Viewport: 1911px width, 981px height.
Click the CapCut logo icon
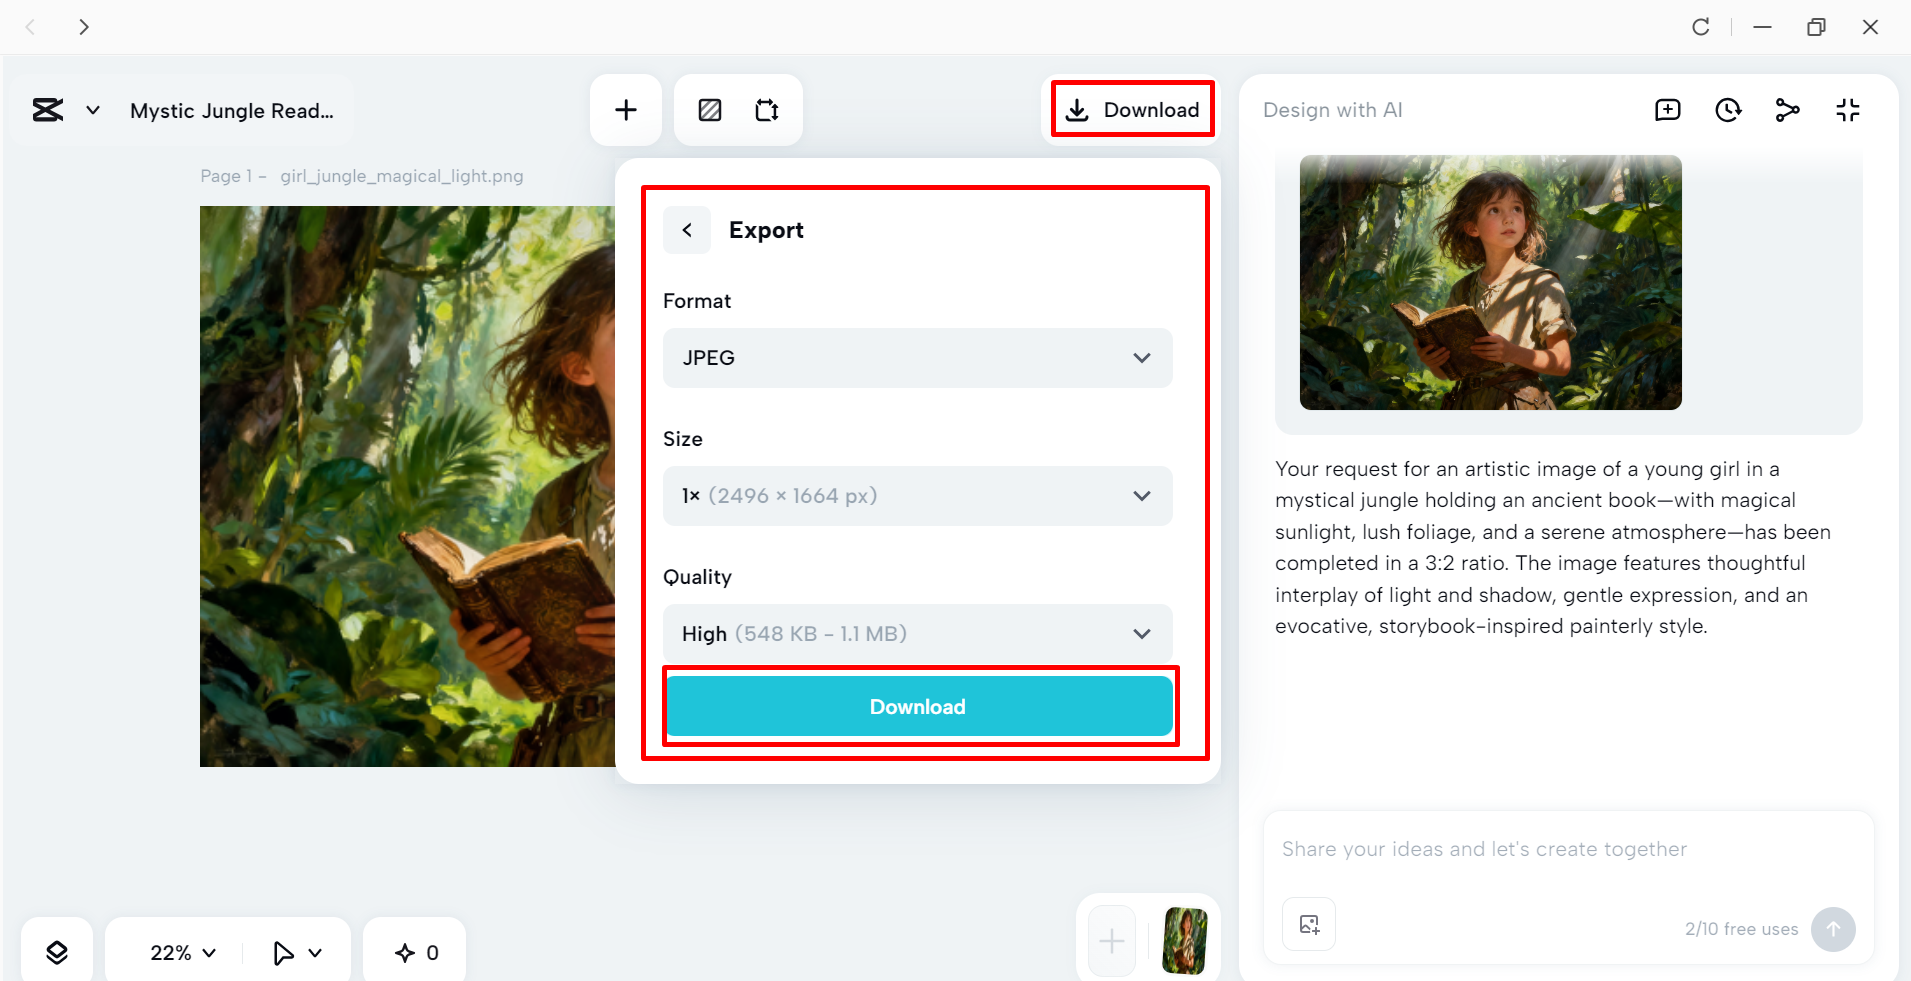pyautogui.click(x=48, y=110)
